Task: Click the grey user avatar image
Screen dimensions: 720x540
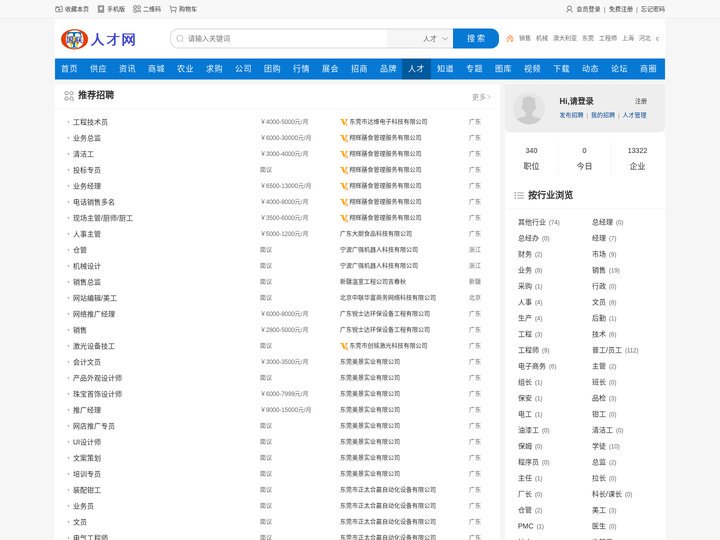Action: click(x=529, y=108)
